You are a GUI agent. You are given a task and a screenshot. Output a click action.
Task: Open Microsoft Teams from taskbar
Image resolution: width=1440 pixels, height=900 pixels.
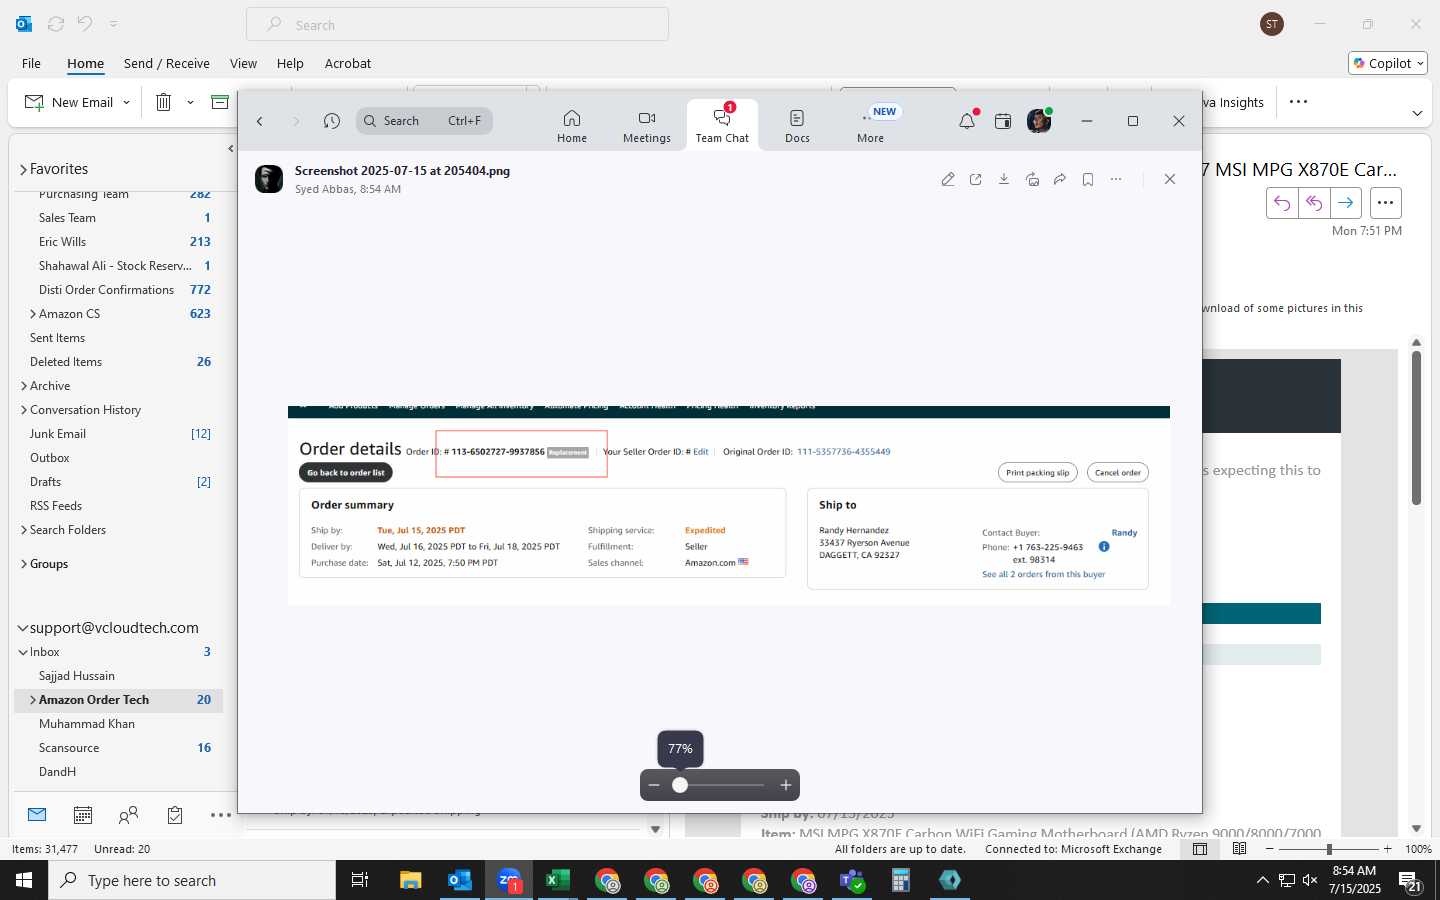point(852,880)
